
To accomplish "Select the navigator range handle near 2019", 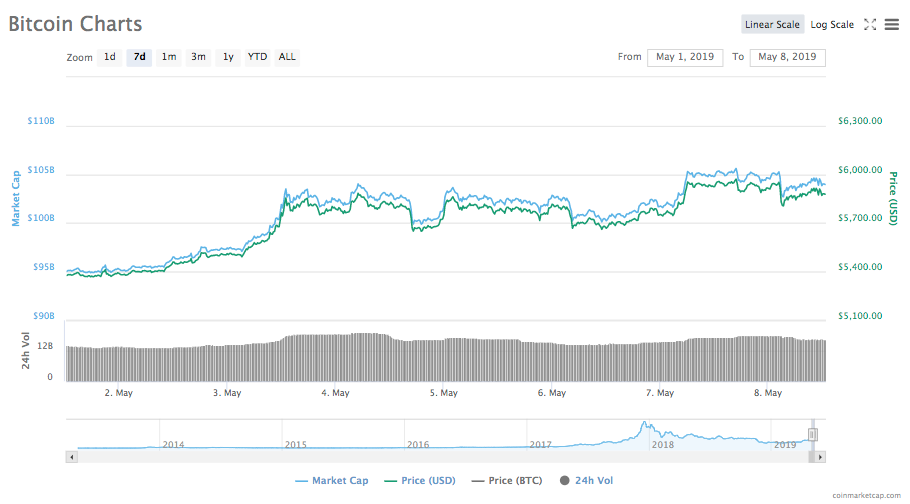I will coord(812,434).
